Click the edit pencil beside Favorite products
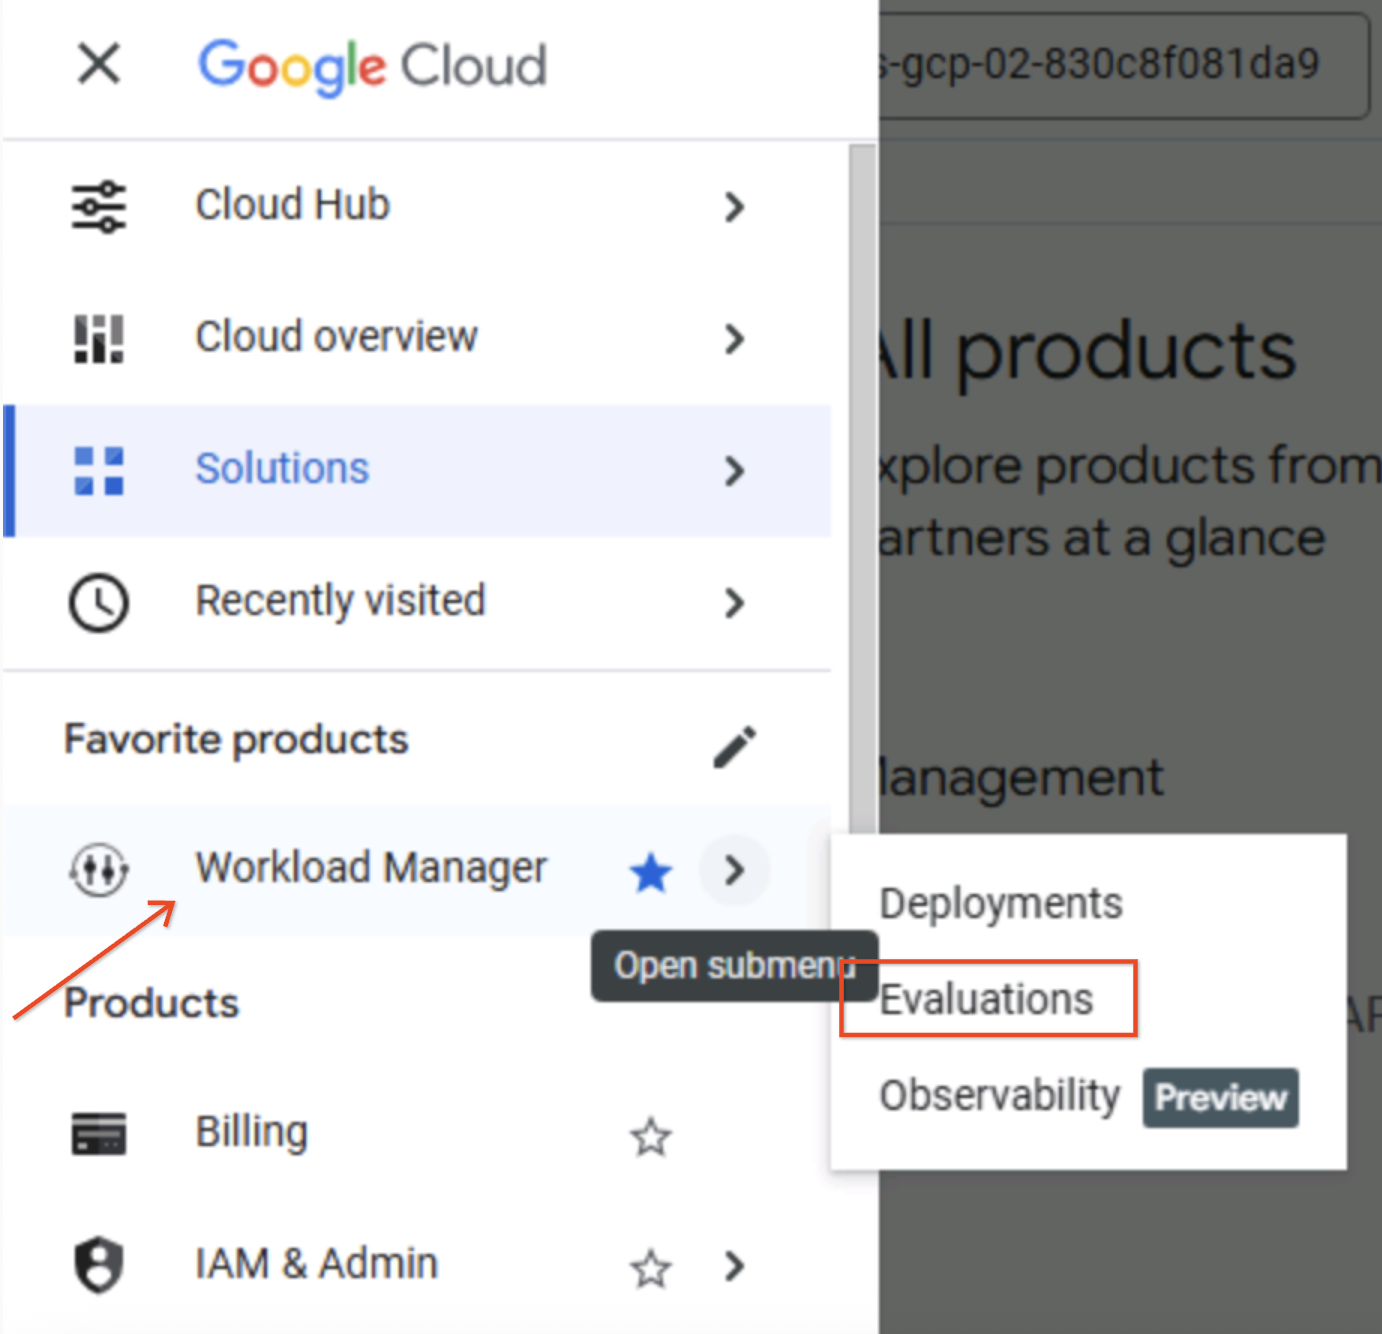Viewport: 1382px width, 1334px height. (736, 744)
